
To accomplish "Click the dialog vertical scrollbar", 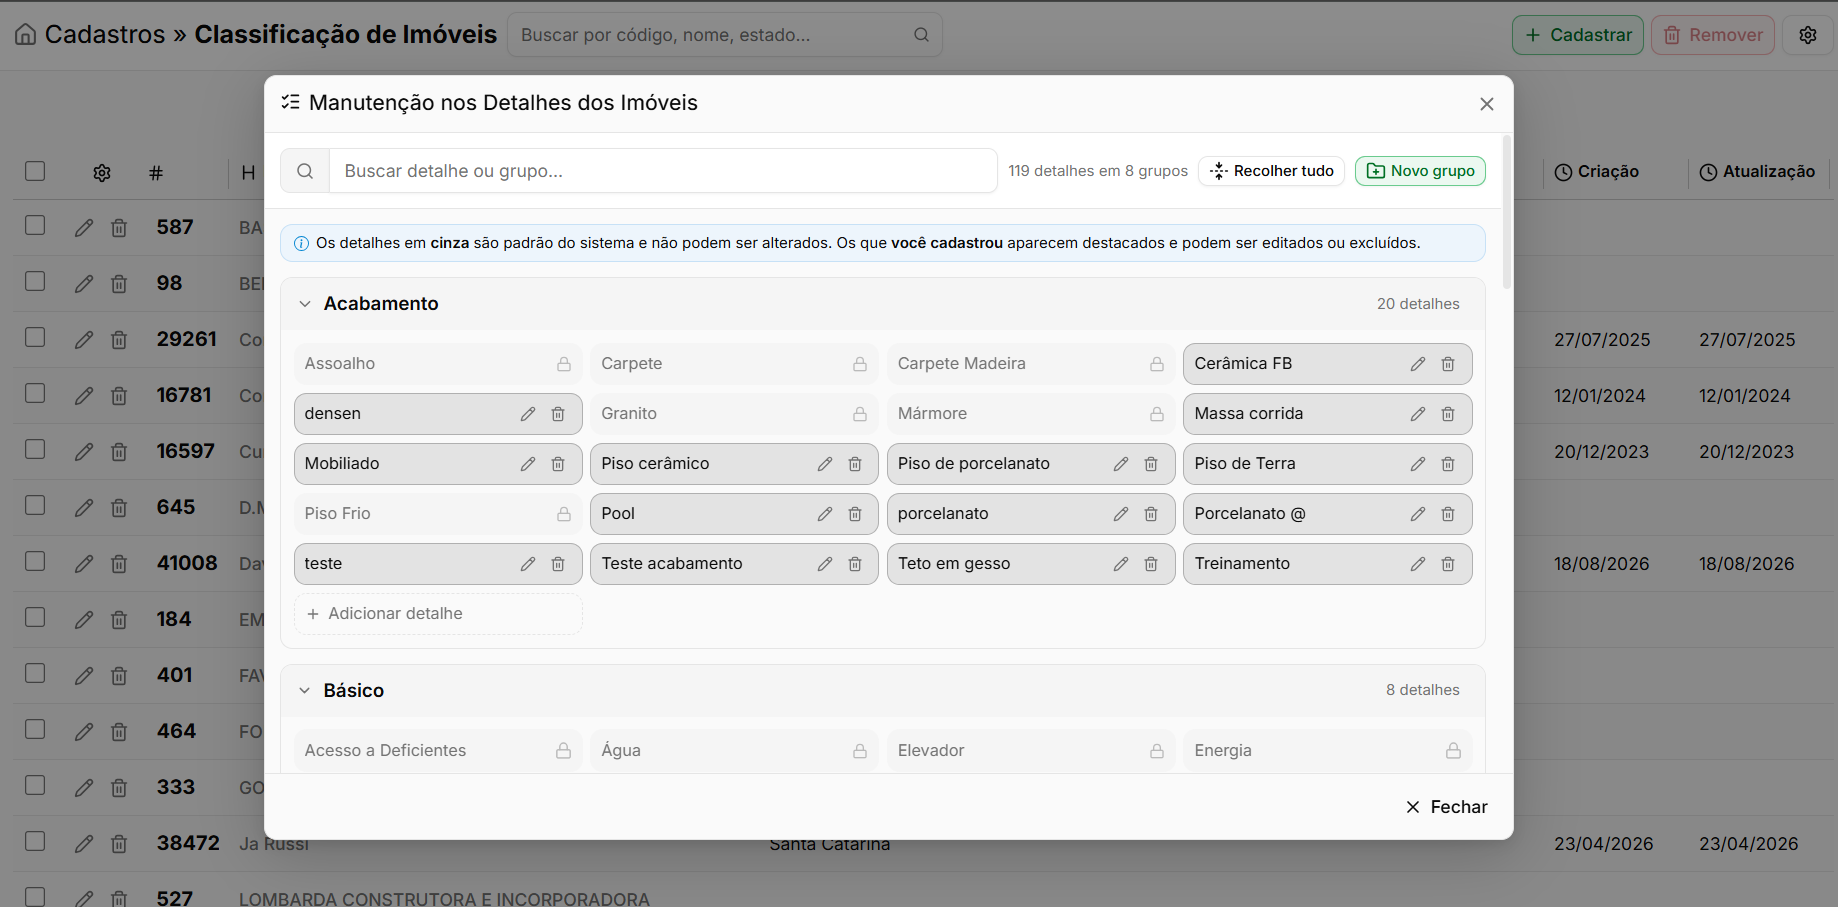I will tap(1507, 212).
